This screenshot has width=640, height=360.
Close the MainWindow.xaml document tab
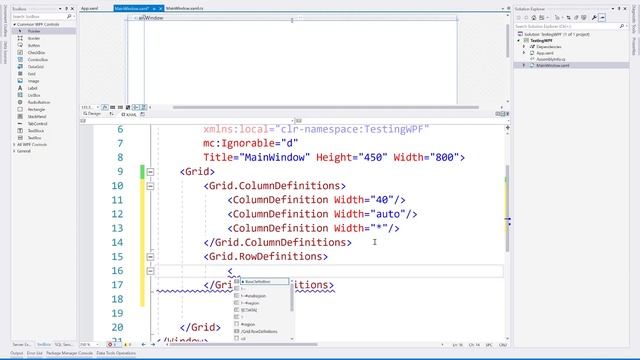click(x=160, y=8)
